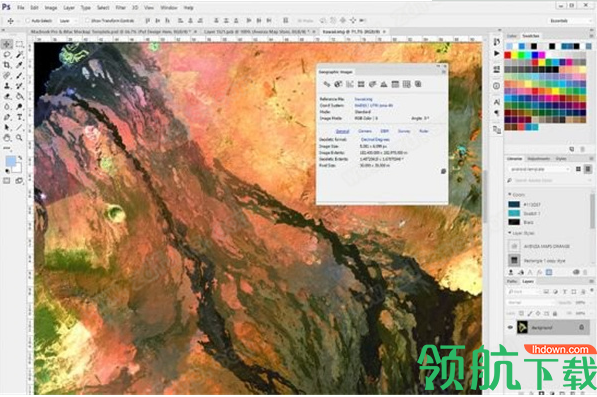Select the Lasso tool

click(x=7, y=55)
